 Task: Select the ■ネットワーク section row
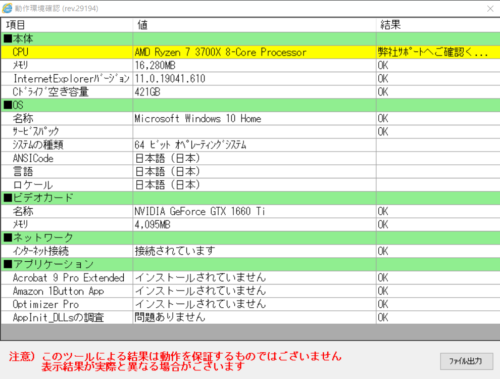click(250, 238)
